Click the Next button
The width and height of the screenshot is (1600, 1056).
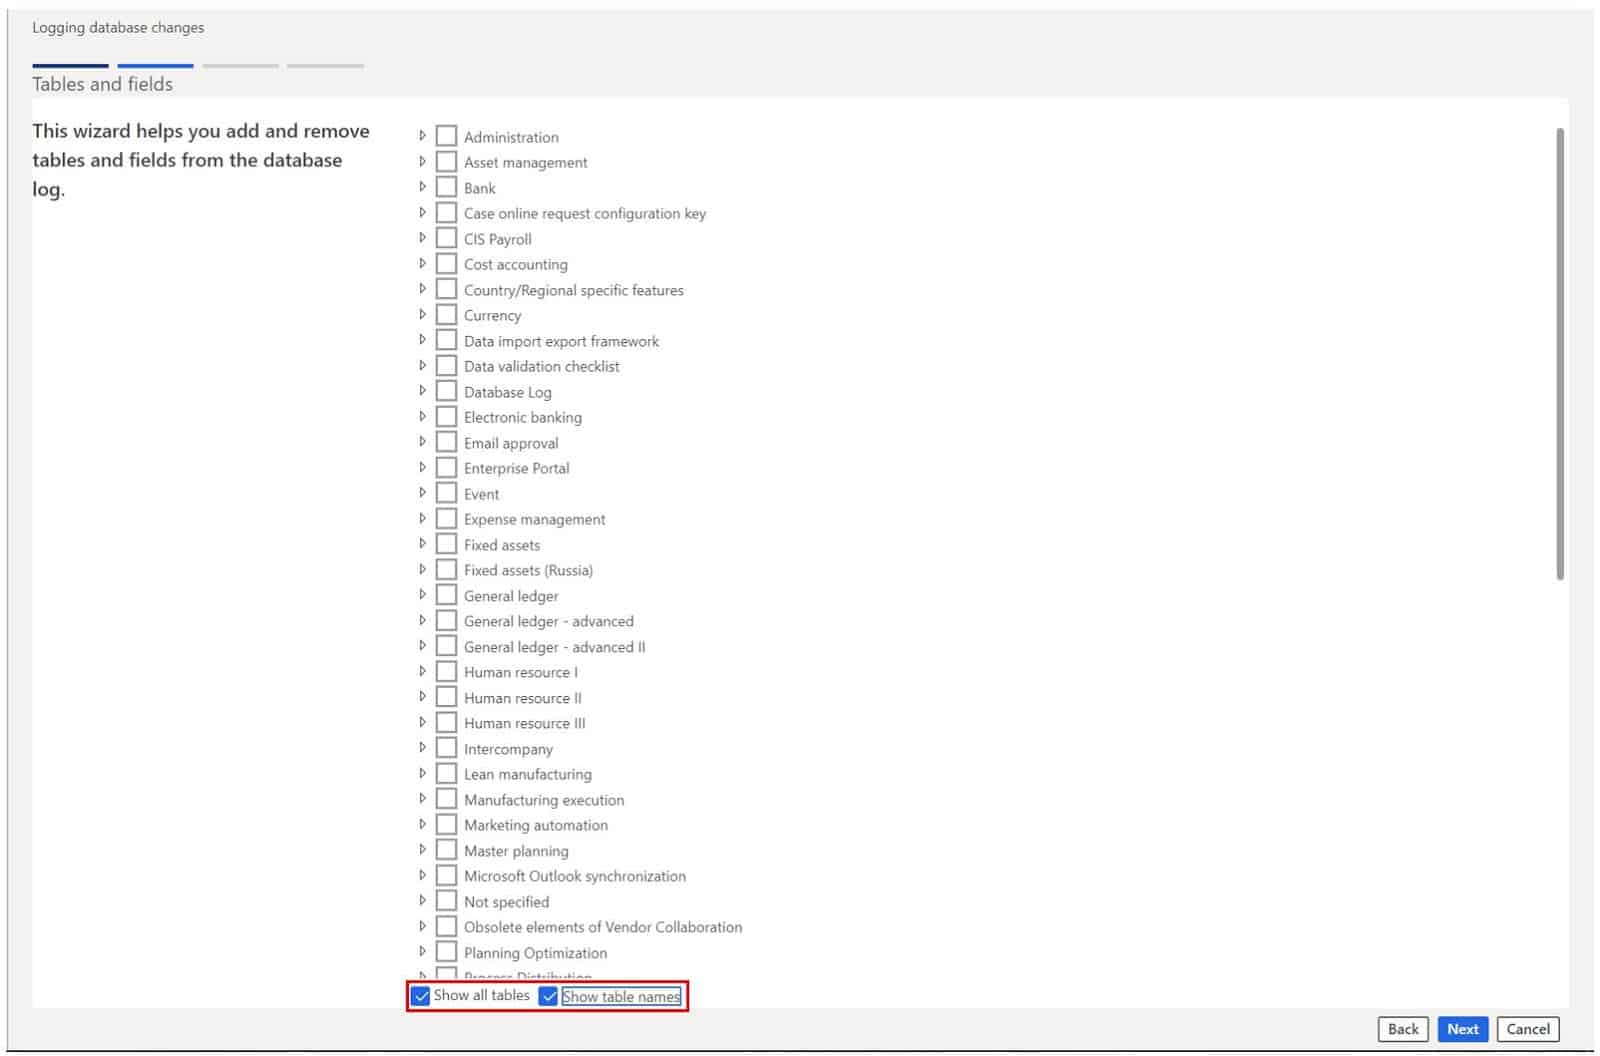click(1462, 1028)
